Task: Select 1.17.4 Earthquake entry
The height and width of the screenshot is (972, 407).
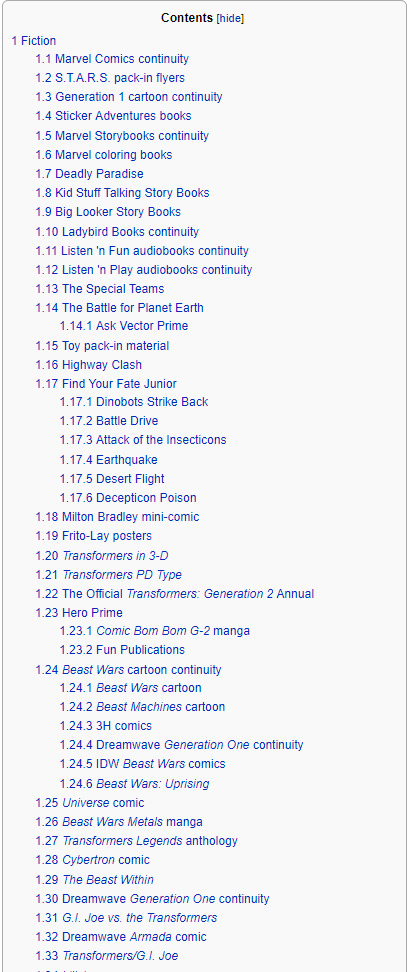Action: [108, 460]
